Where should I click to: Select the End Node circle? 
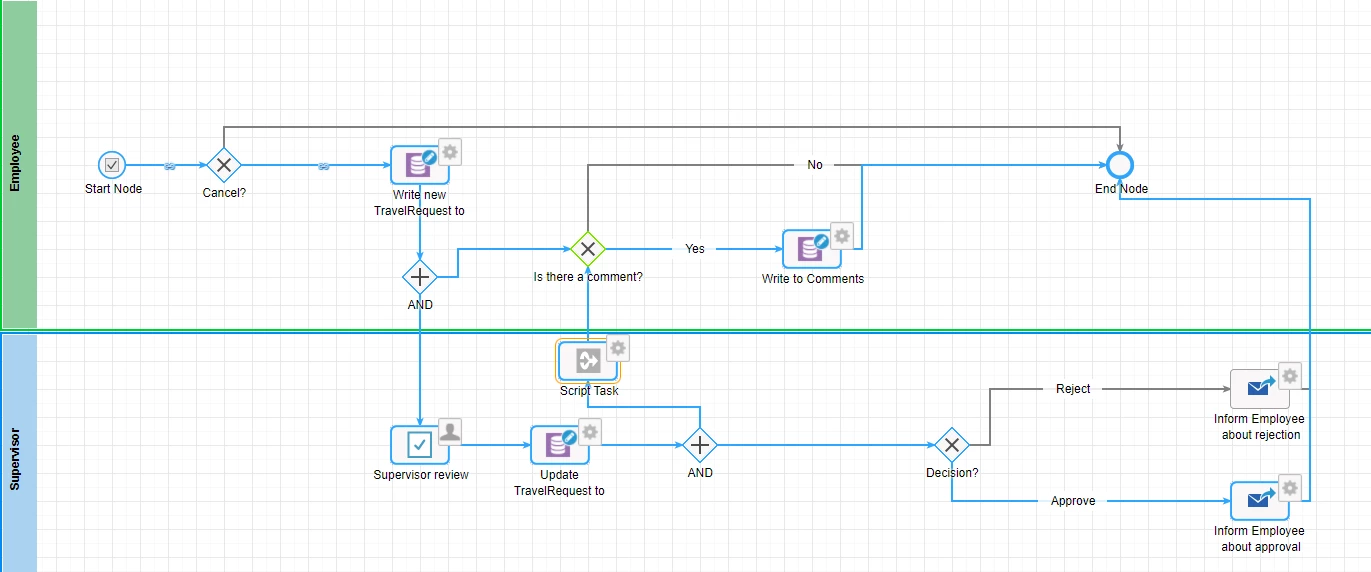click(1120, 165)
